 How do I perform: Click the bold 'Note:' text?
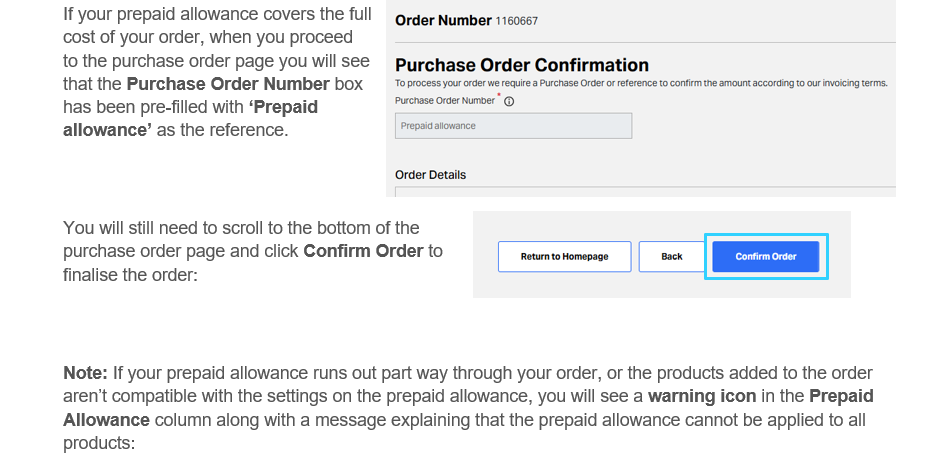[85, 373]
